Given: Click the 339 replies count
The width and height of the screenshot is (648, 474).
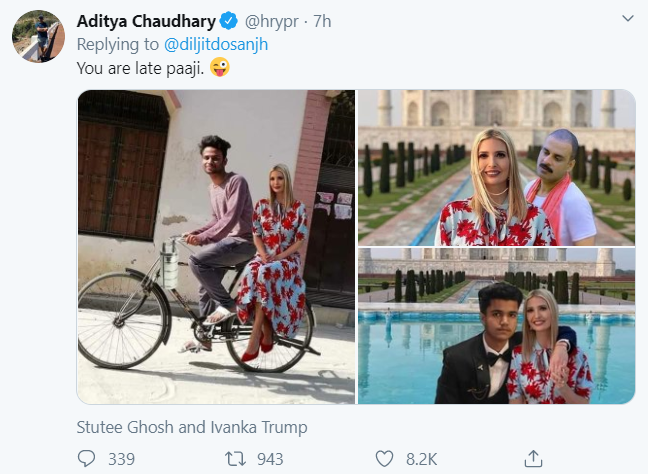Looking at the screenshot, I should [120, 459].
